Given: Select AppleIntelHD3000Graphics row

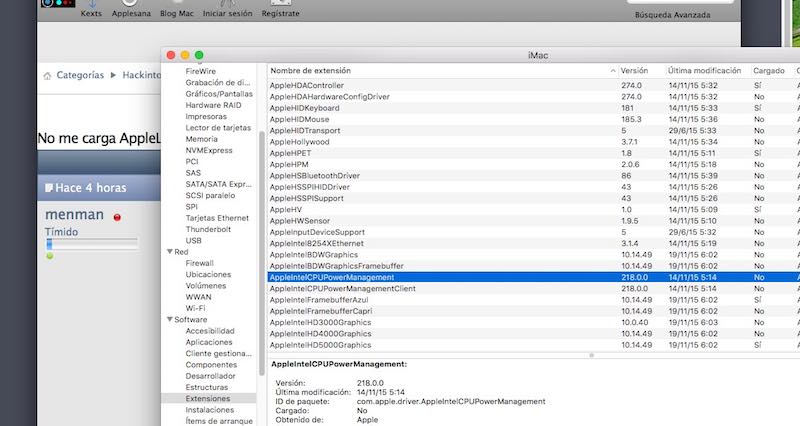Looking at the screenshot, I should tap(533, 322).
